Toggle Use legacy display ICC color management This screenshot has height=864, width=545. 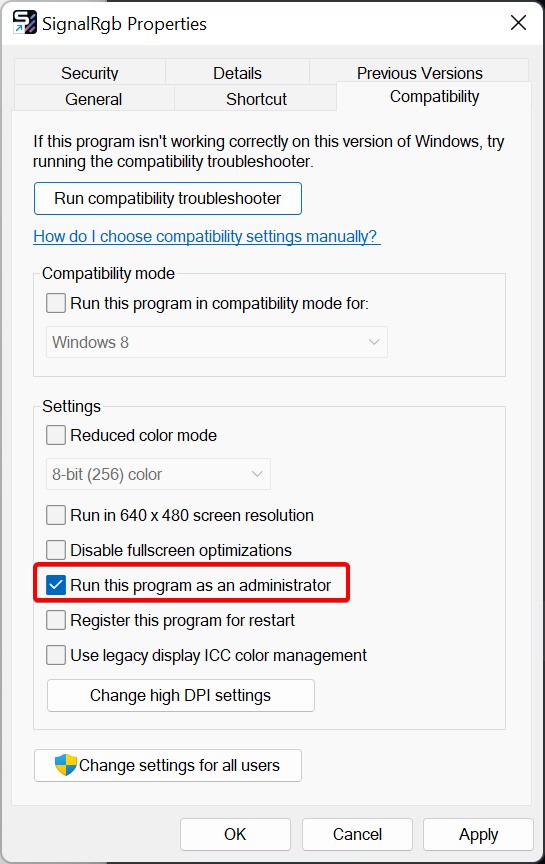pyautogui.click(x=56, y=655)
